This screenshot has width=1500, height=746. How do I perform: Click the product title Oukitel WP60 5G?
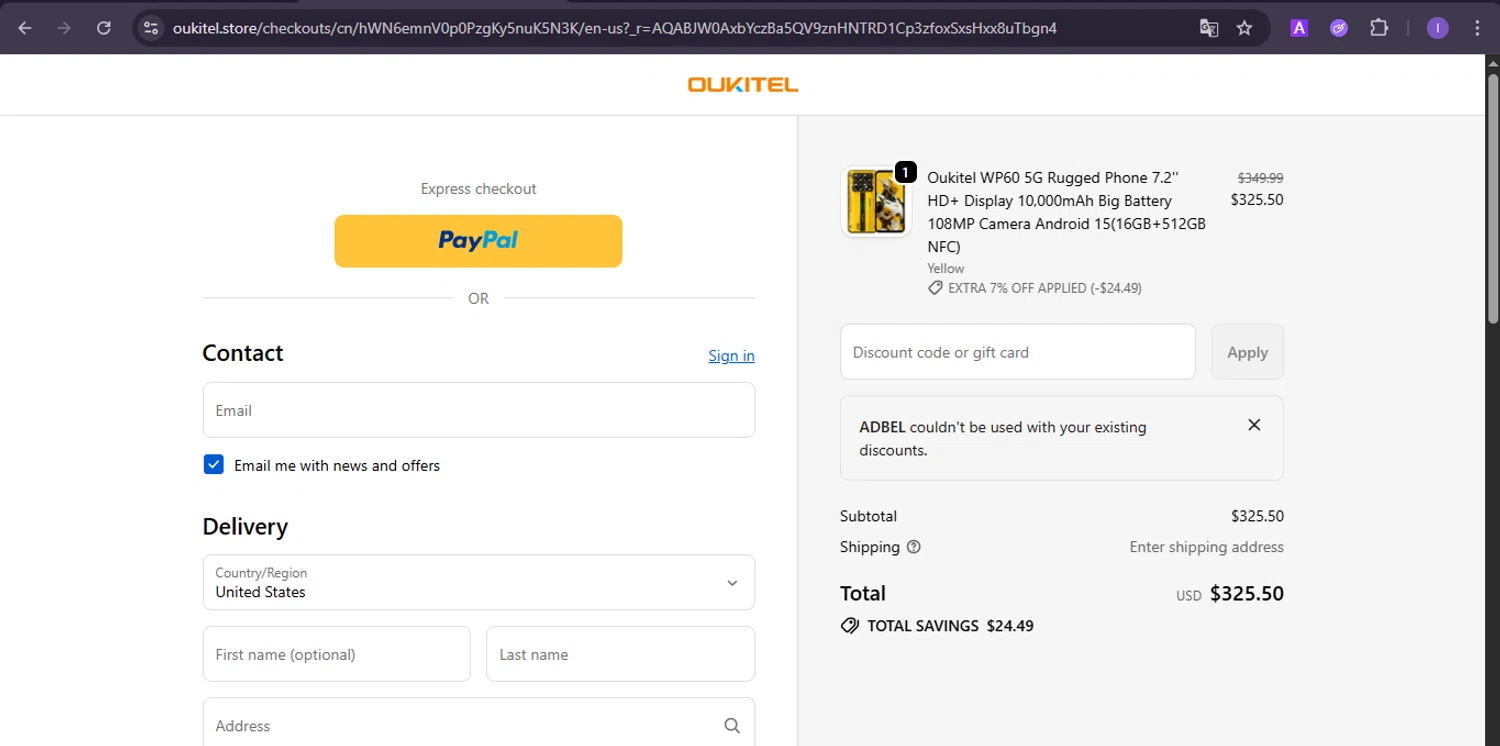coord(1066,212)
